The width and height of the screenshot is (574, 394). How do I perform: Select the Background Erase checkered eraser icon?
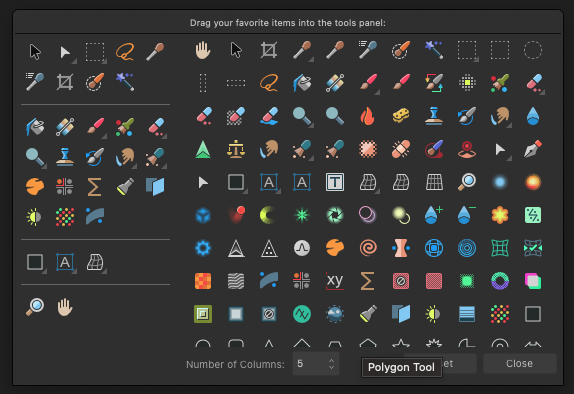(236, 116)
